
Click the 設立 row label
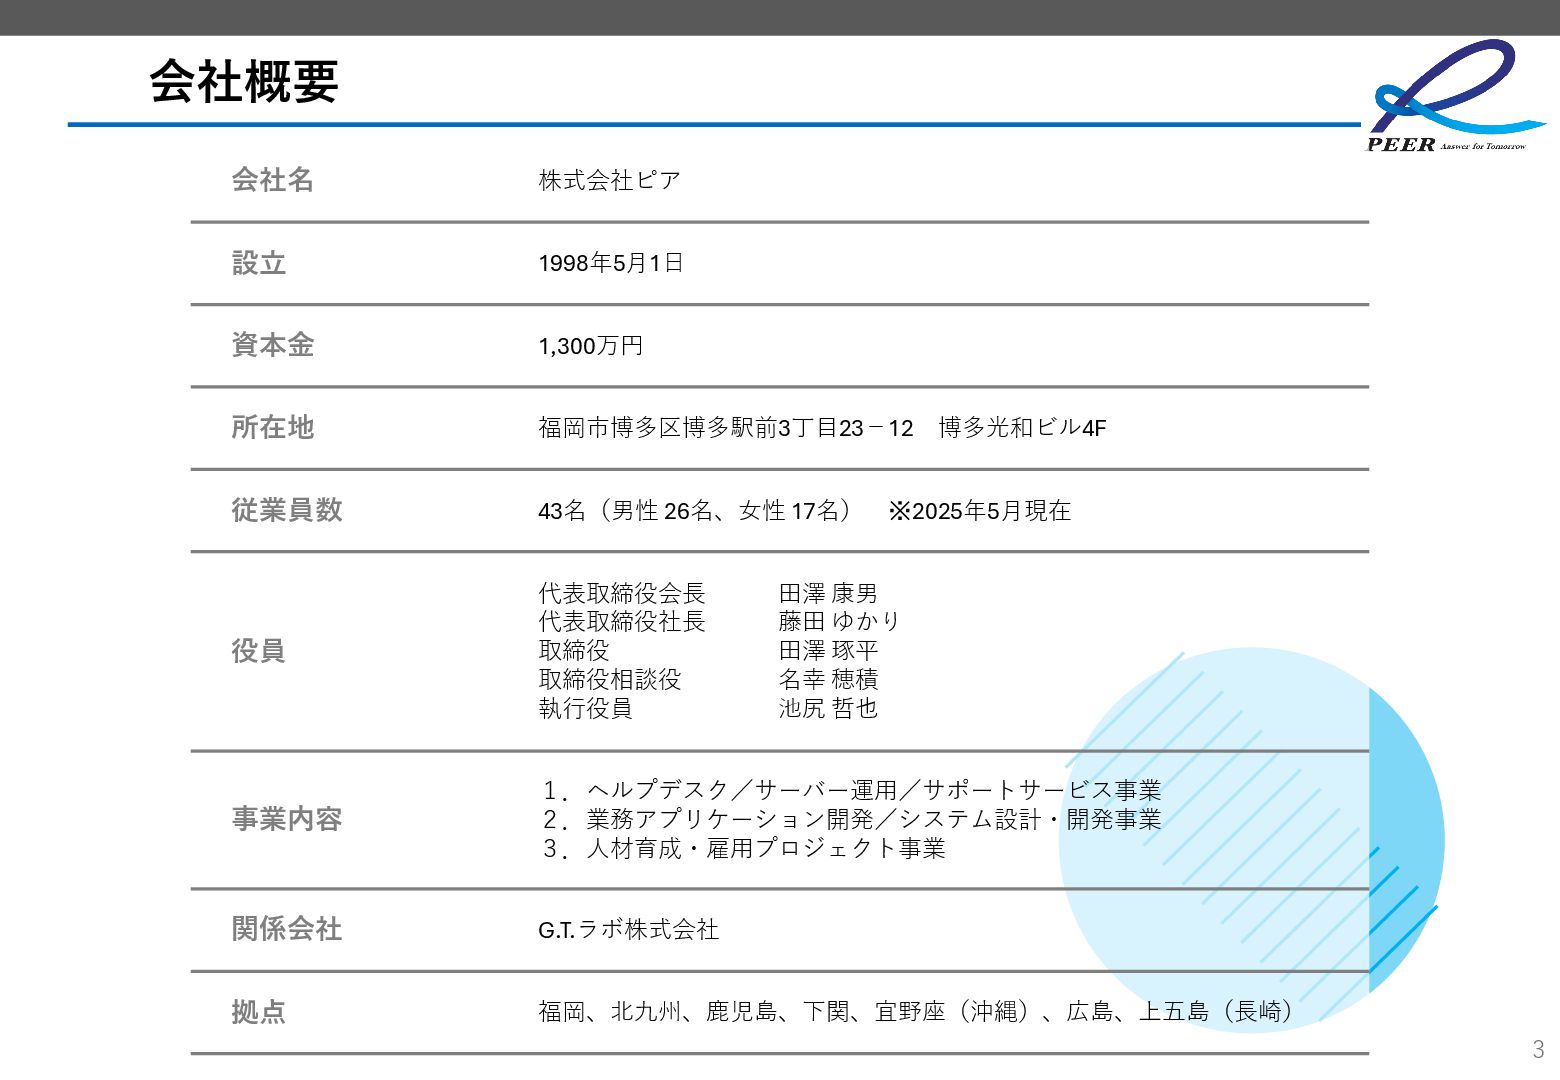(x=259, y=263)
